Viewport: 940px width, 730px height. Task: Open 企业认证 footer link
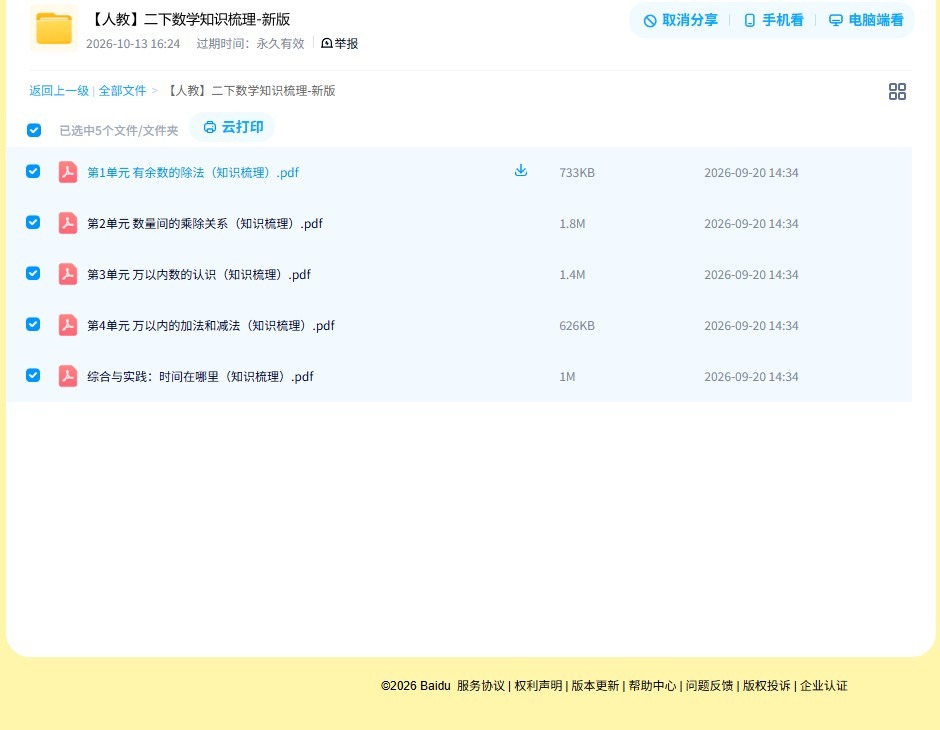coord(824,686)
